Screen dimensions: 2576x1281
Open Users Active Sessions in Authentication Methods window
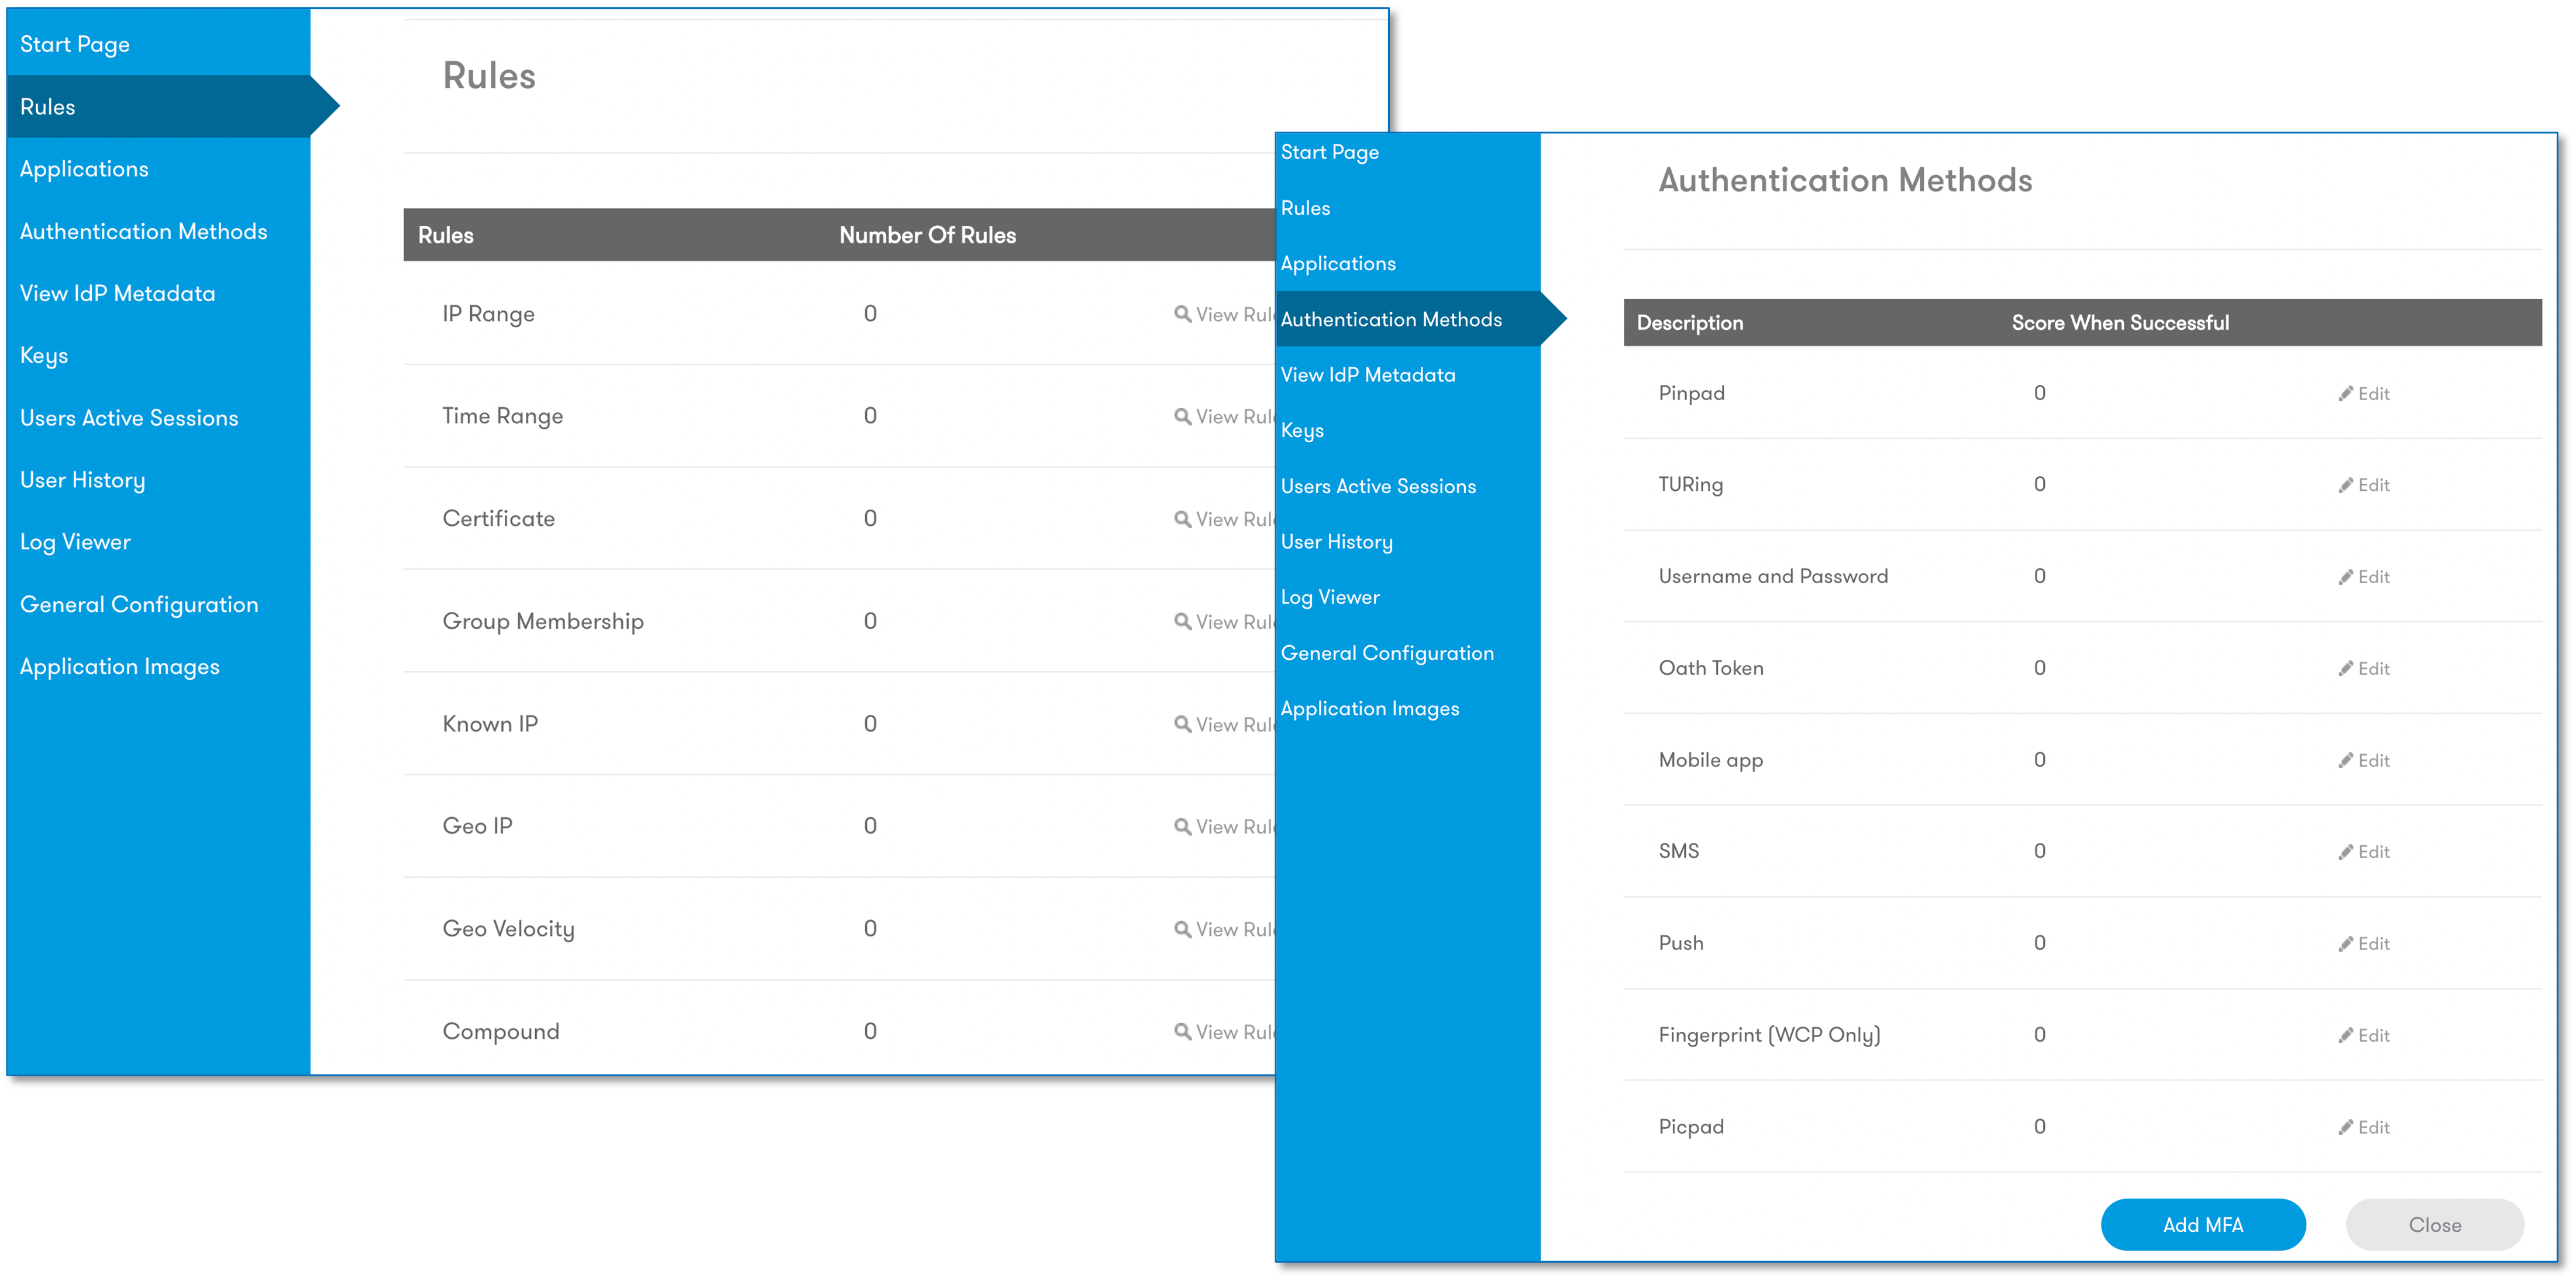click(x=1378, y=486)
